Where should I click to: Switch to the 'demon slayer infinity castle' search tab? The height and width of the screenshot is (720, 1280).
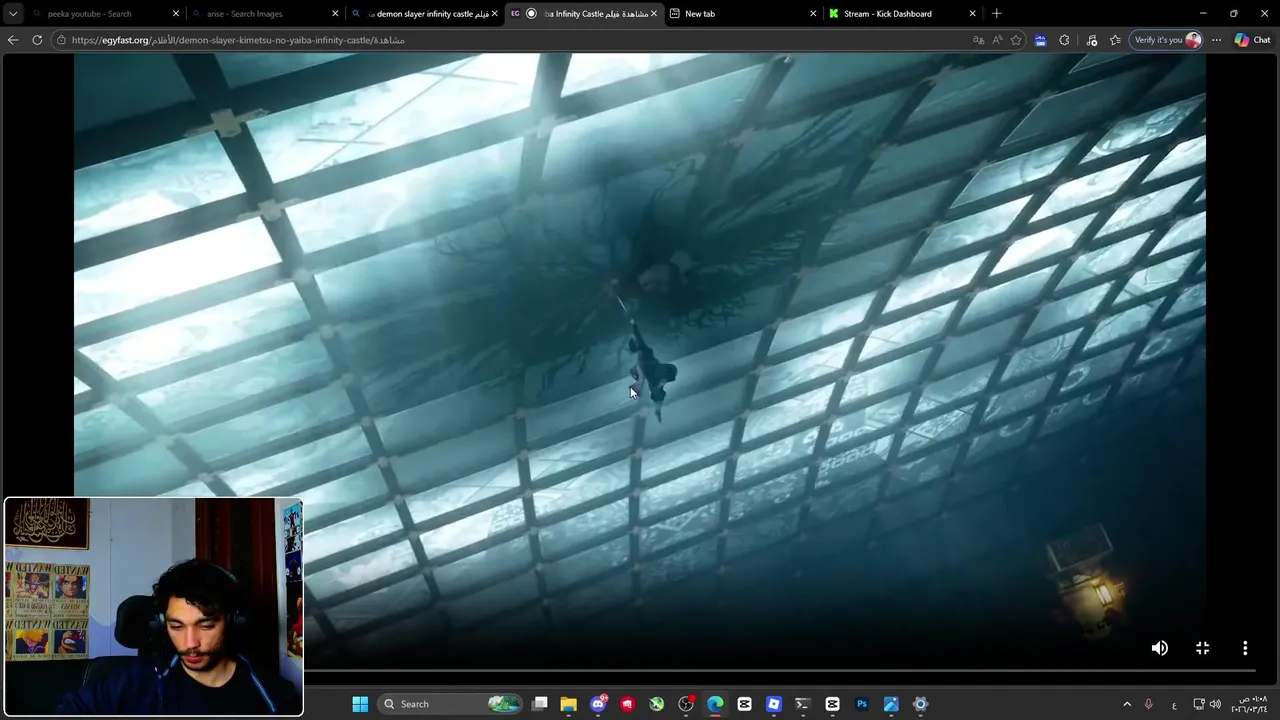[x=423, y=14]
